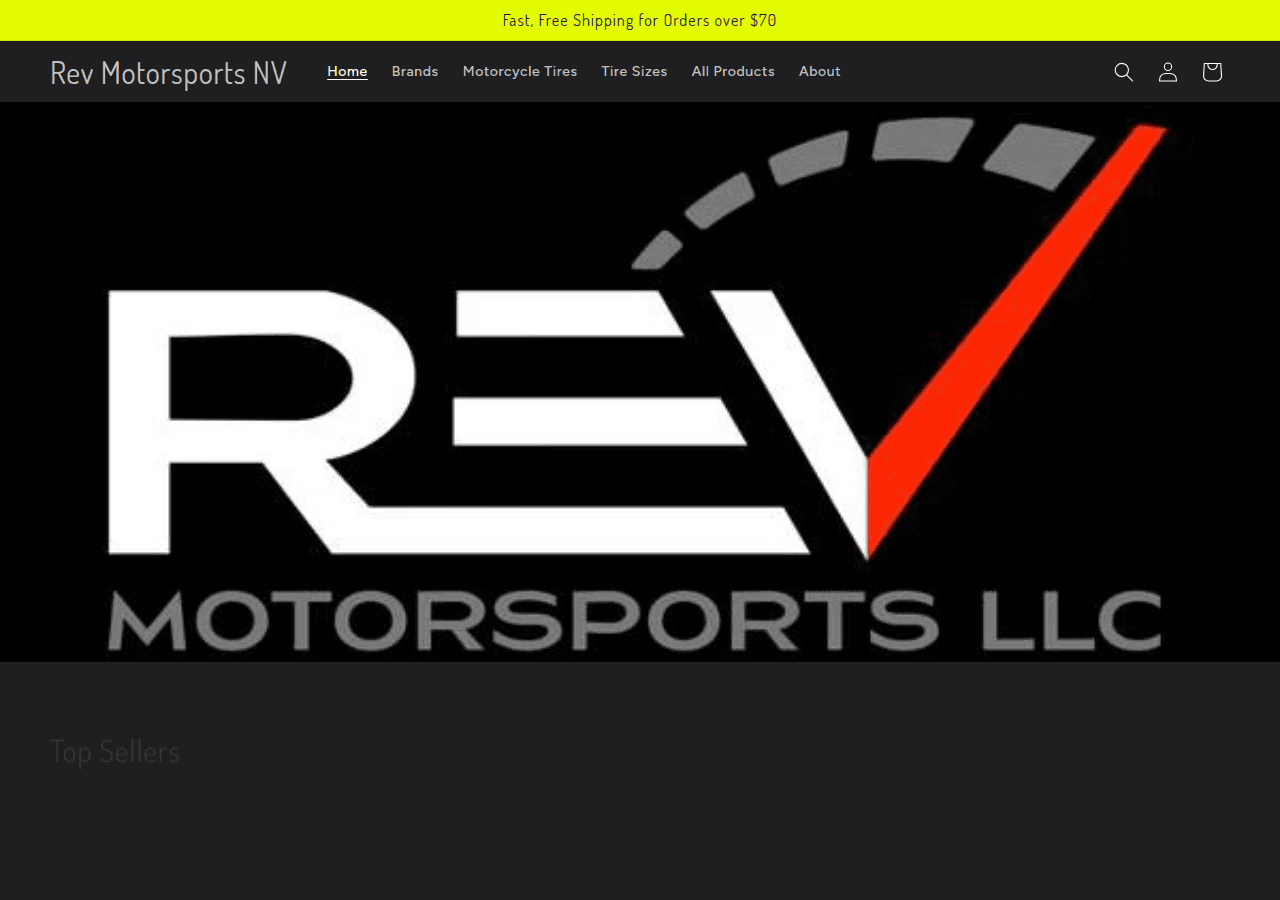Open the account login icon
Screen dimensions: 1280x900
coord(1168,72)
